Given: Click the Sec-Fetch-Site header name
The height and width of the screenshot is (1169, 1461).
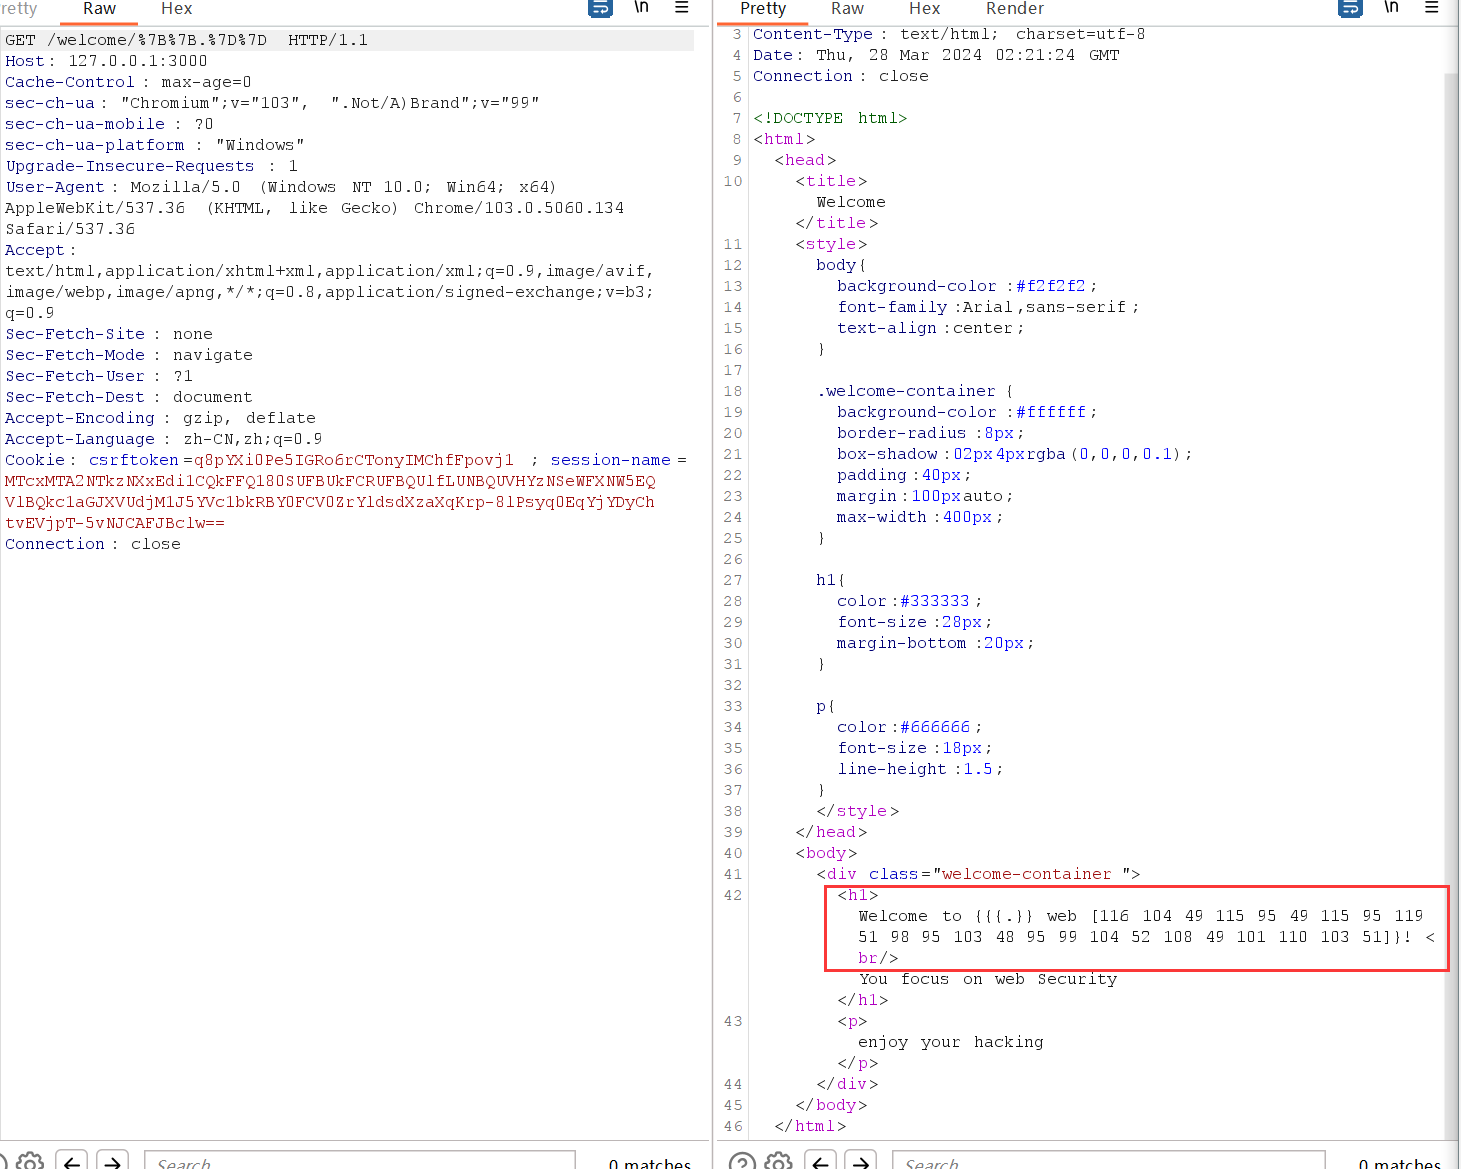Looking at the screenshot, I should pos(75,334).
